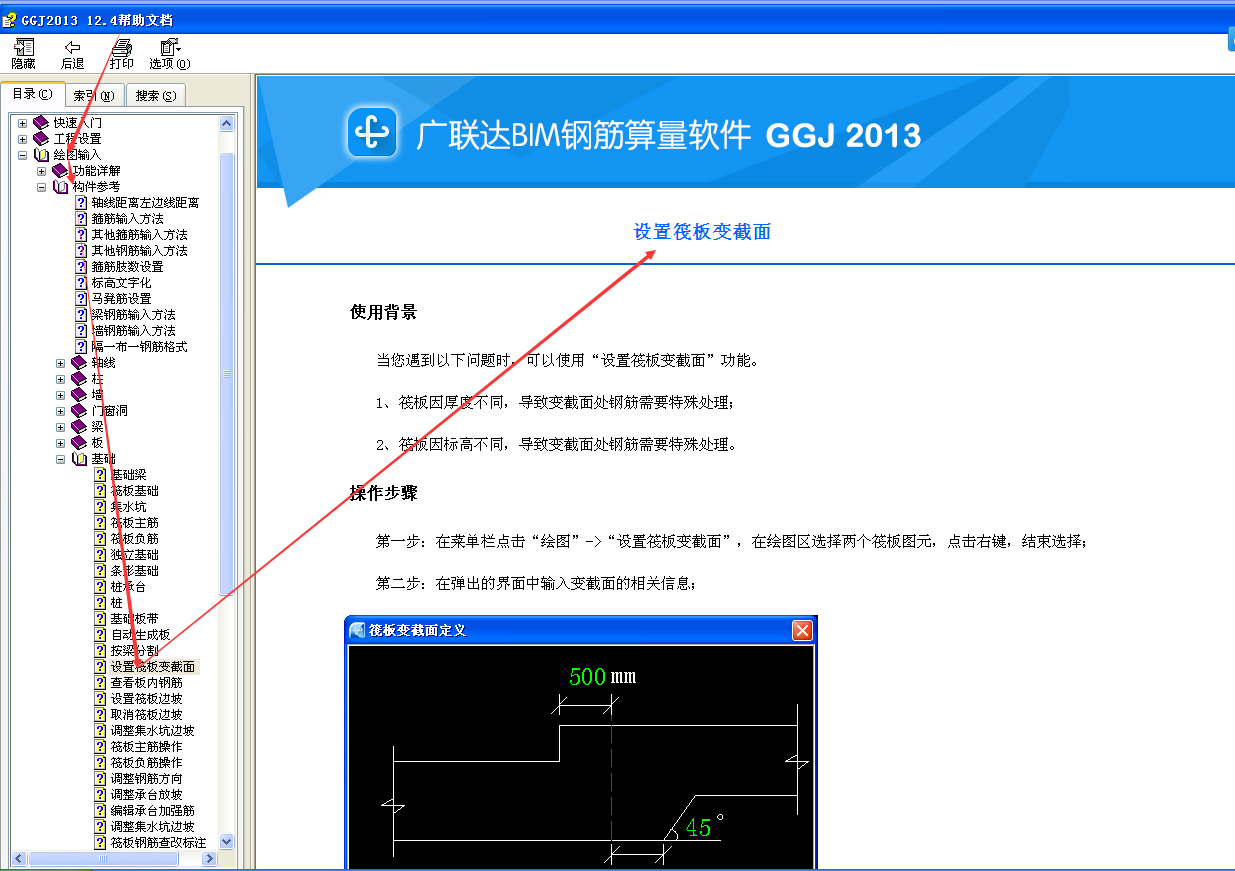Open the 取消筏板边坡 topic
1235x871 pixels.
(x=146, y=715)
